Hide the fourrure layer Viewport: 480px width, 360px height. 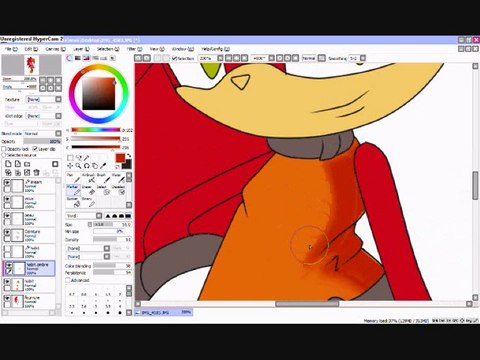tap(7, 298)
